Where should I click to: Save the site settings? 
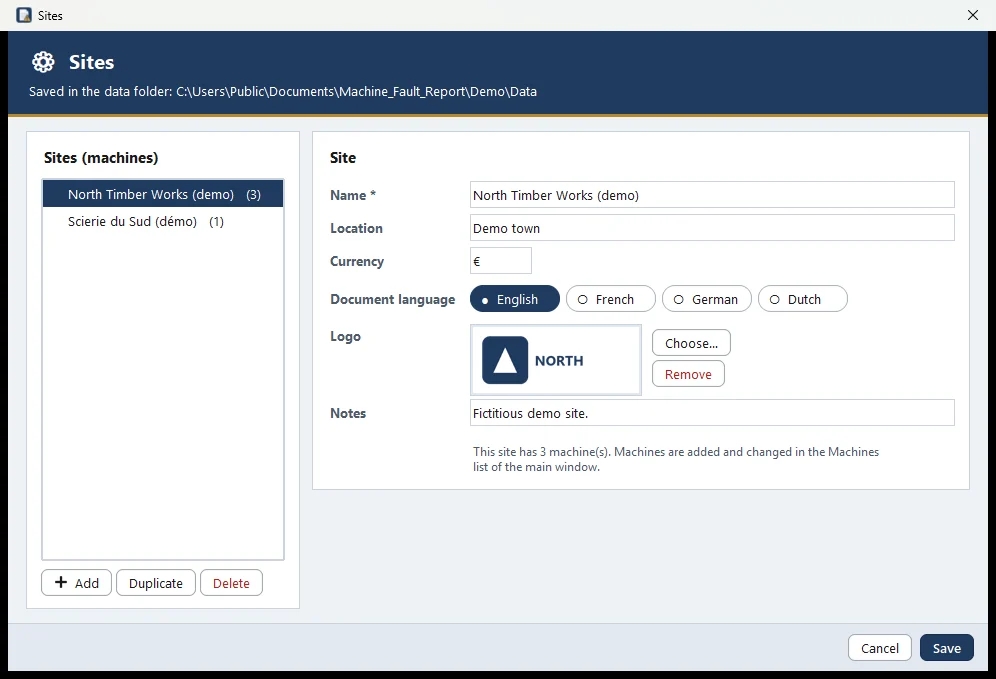[x=946, y=648]
